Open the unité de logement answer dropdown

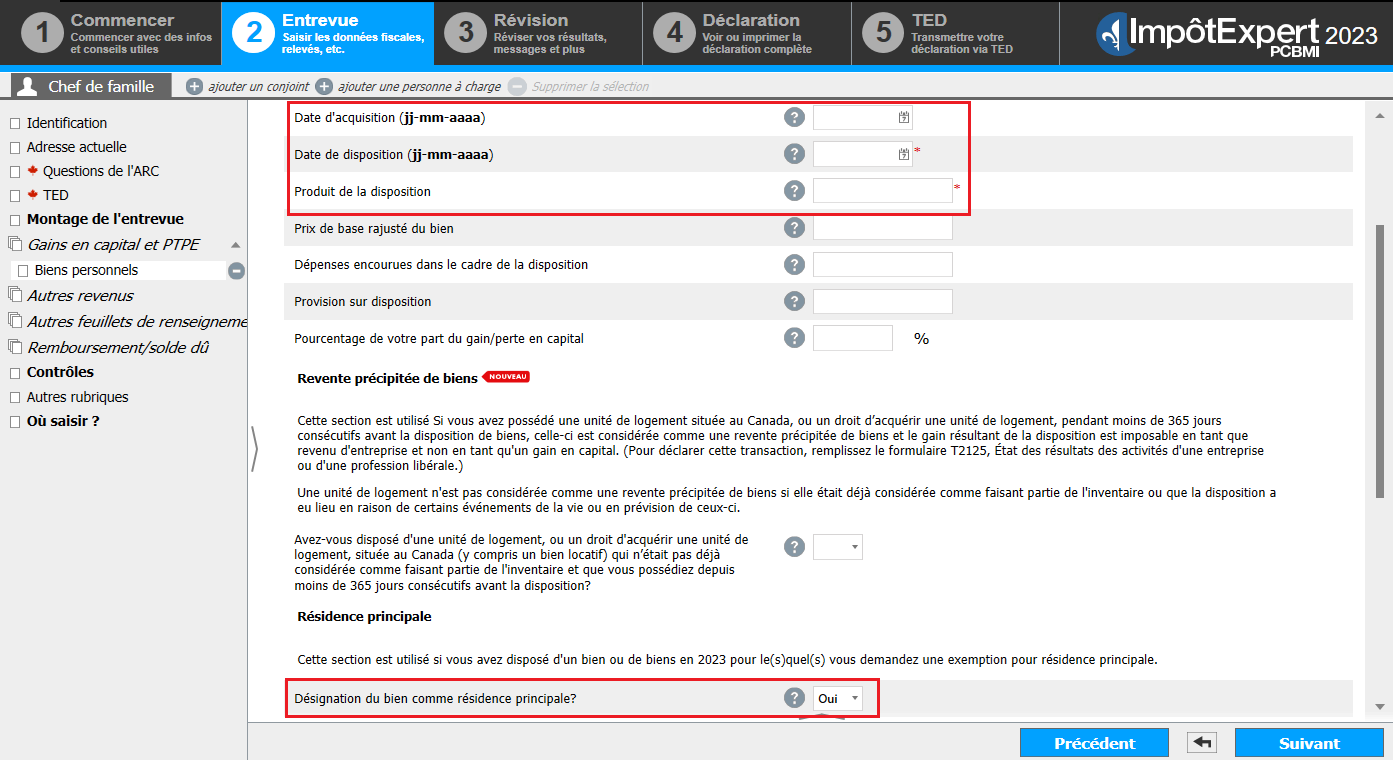838,547
